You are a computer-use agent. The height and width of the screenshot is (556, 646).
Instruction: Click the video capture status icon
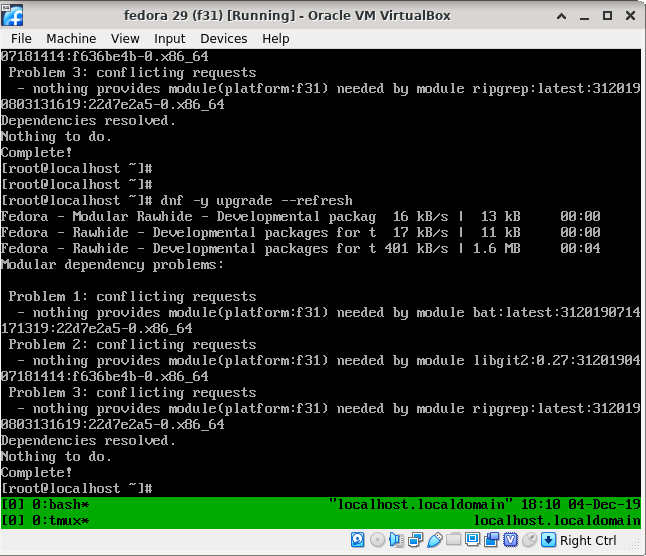(x=492, y=540)
